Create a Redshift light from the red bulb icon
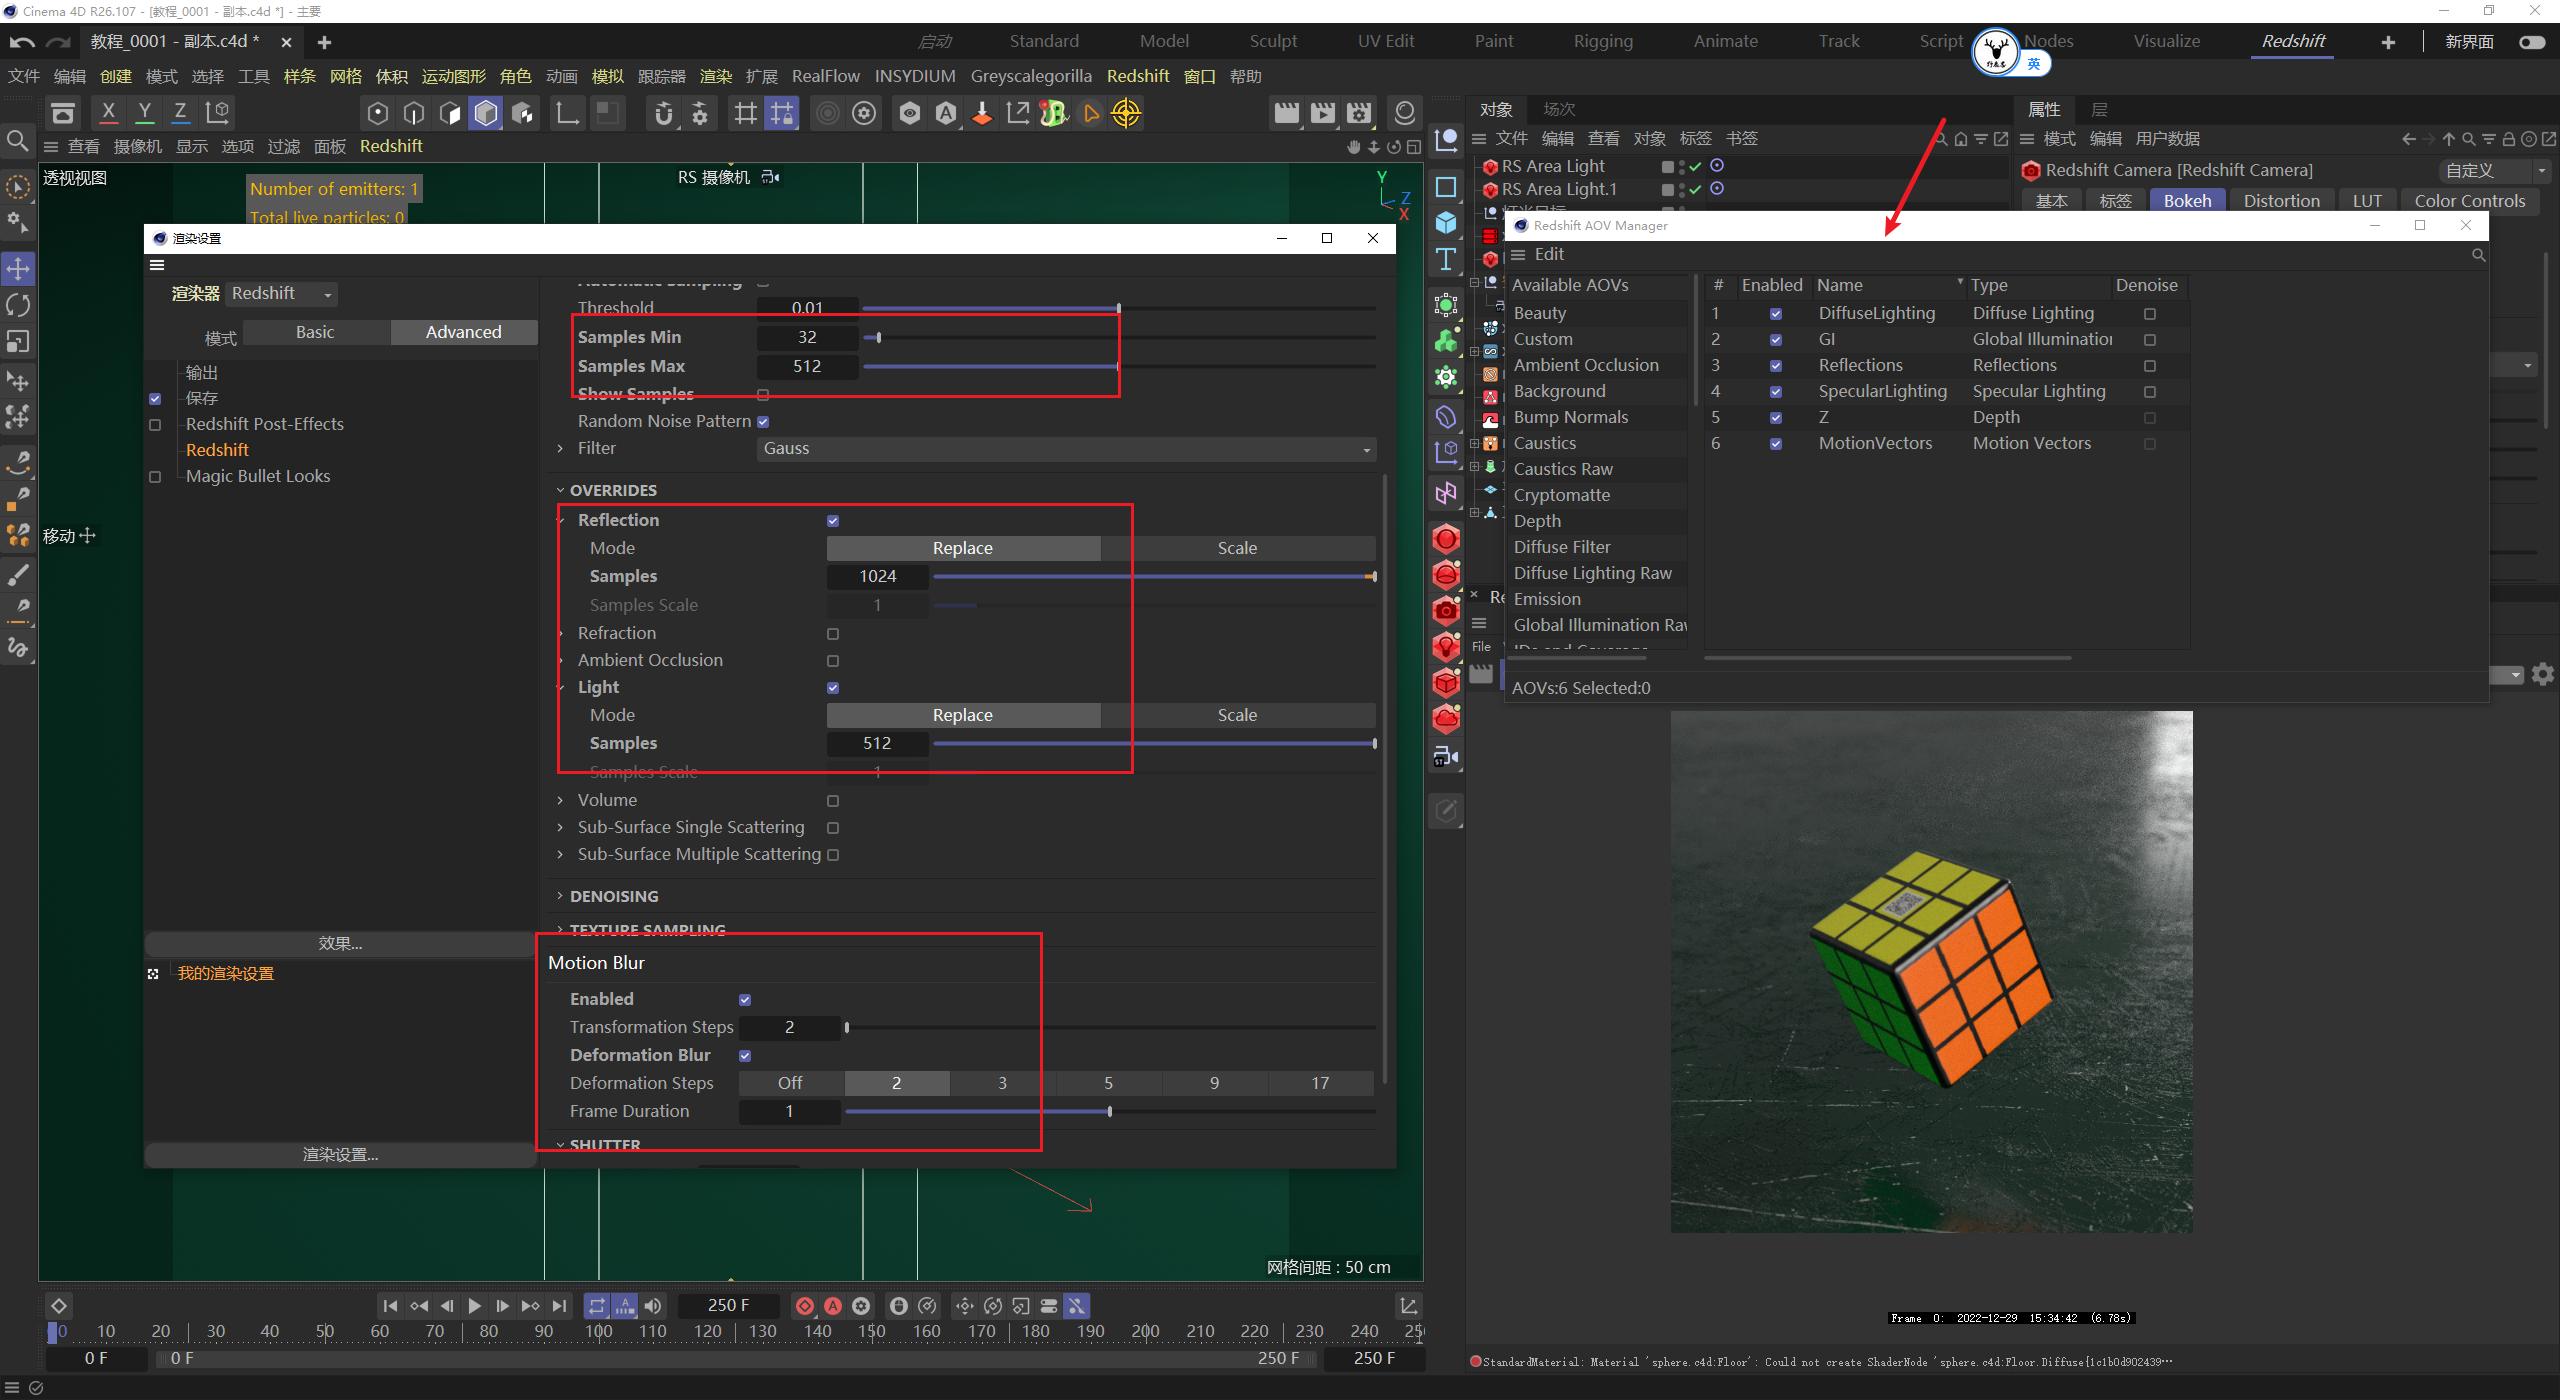Screen dimensions: 2560x1400 (x=1445, y=645)
